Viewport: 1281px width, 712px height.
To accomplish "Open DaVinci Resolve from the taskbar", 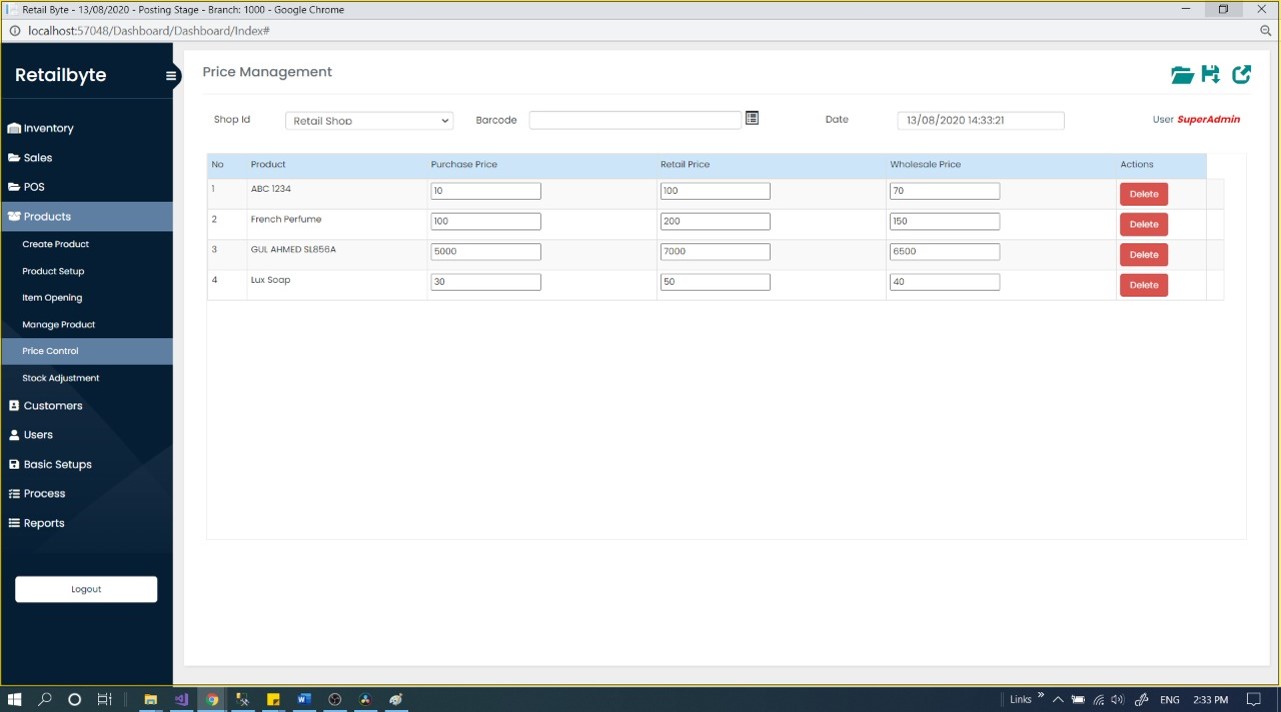I will click(365, 700).
